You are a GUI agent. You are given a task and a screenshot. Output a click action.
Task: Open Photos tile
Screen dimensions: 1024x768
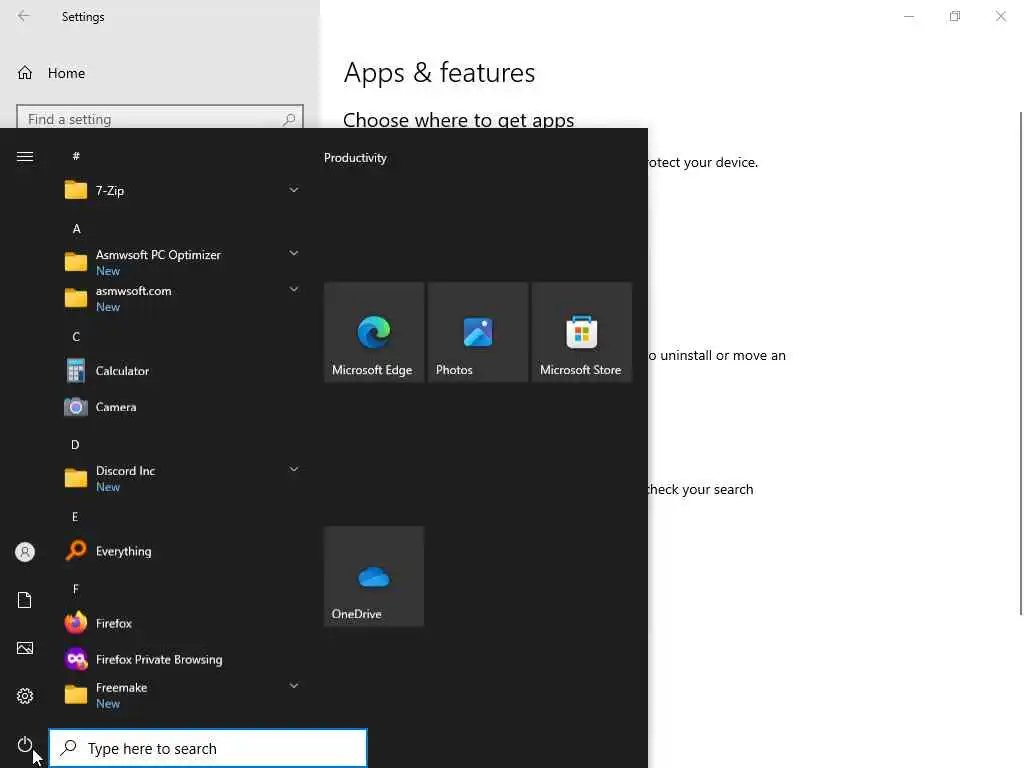477,332
